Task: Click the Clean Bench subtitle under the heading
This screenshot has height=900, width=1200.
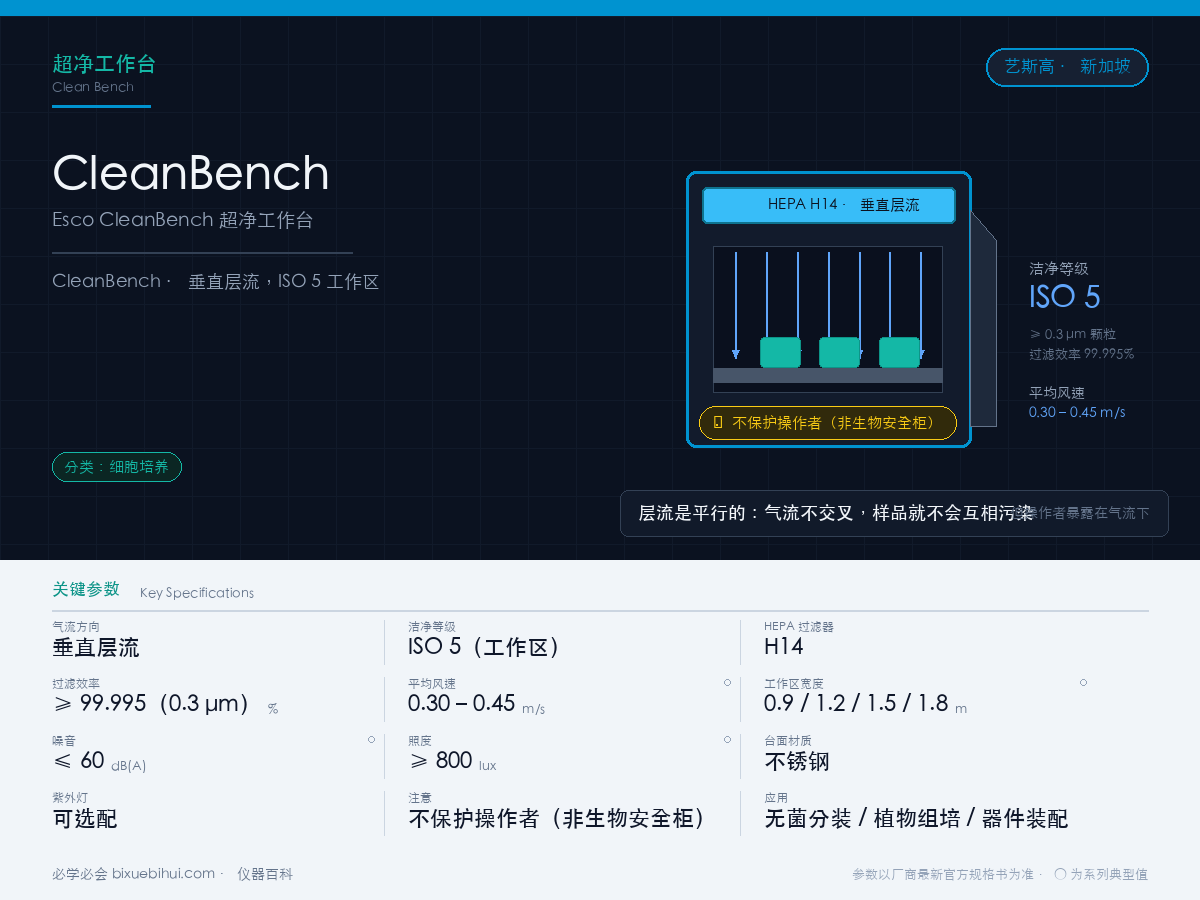Action: [93, 87]
